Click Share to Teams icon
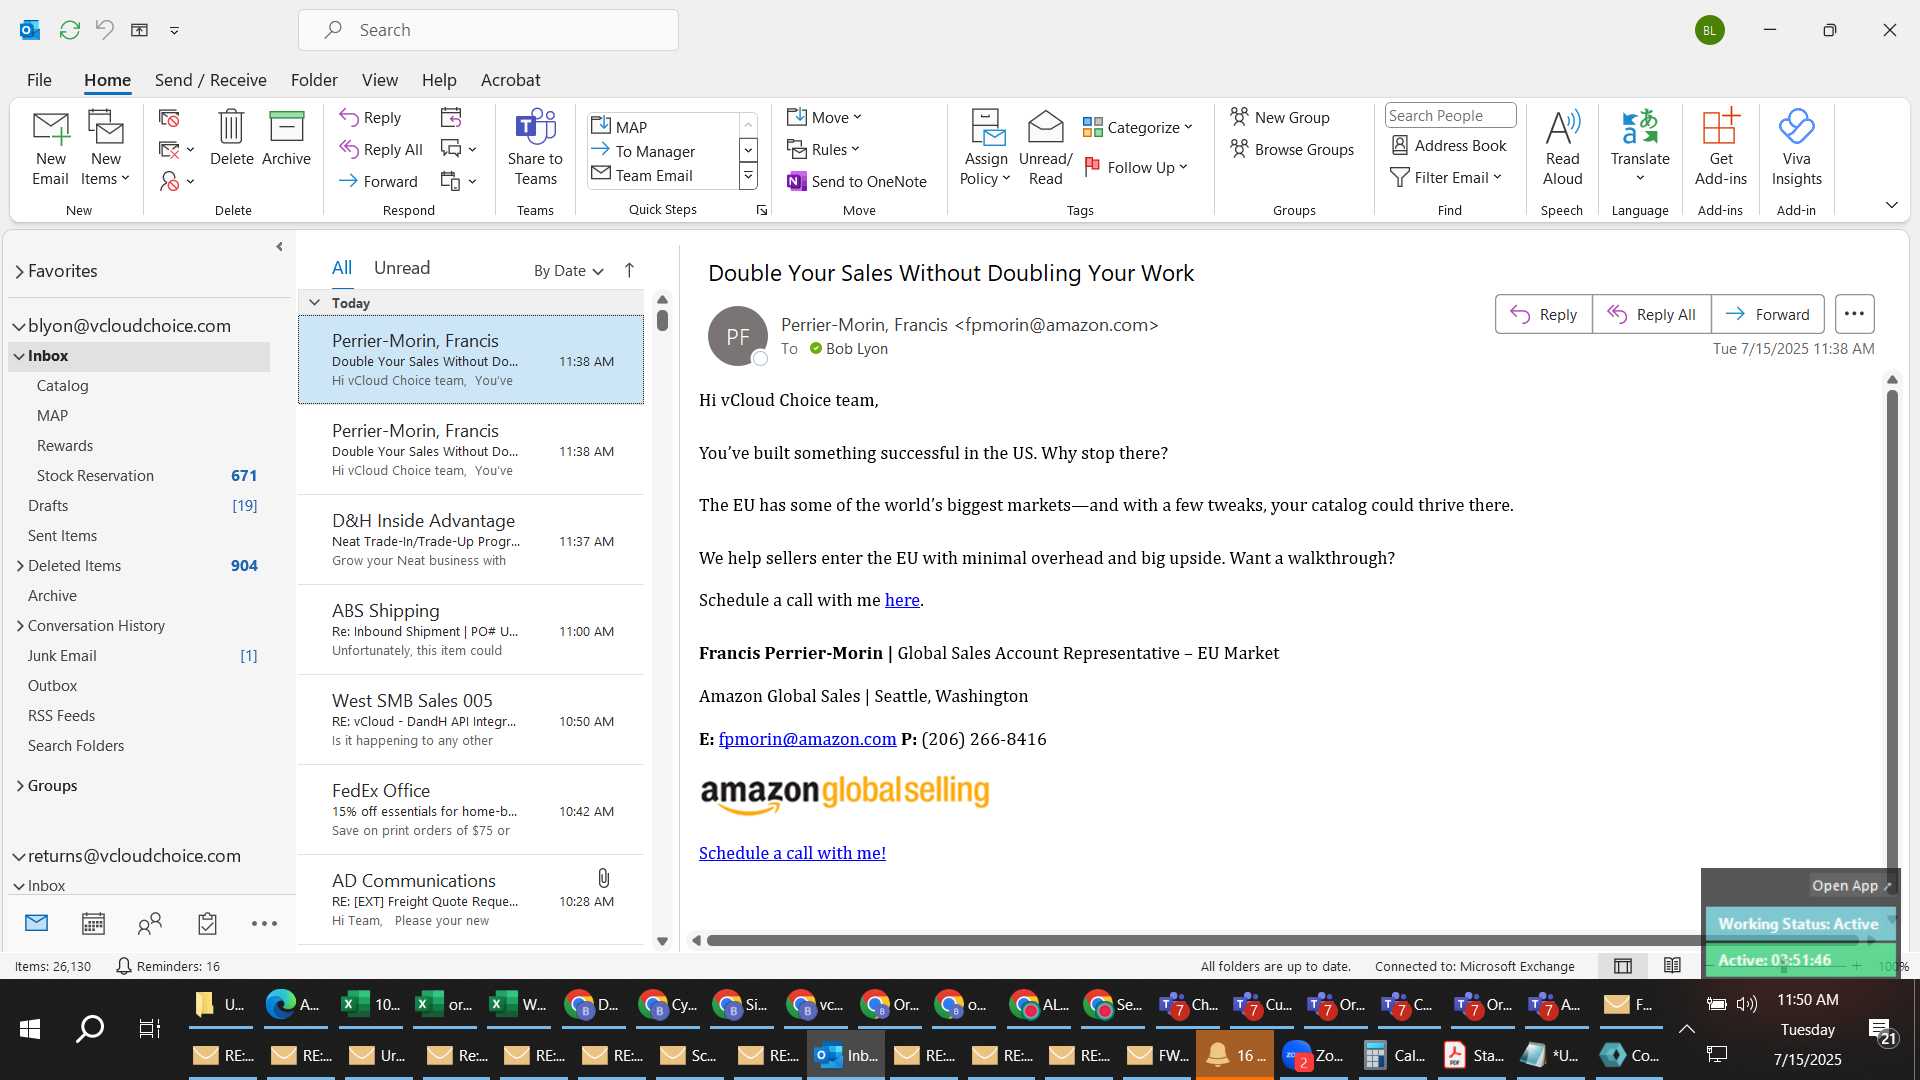 click(x=535, y=148)
